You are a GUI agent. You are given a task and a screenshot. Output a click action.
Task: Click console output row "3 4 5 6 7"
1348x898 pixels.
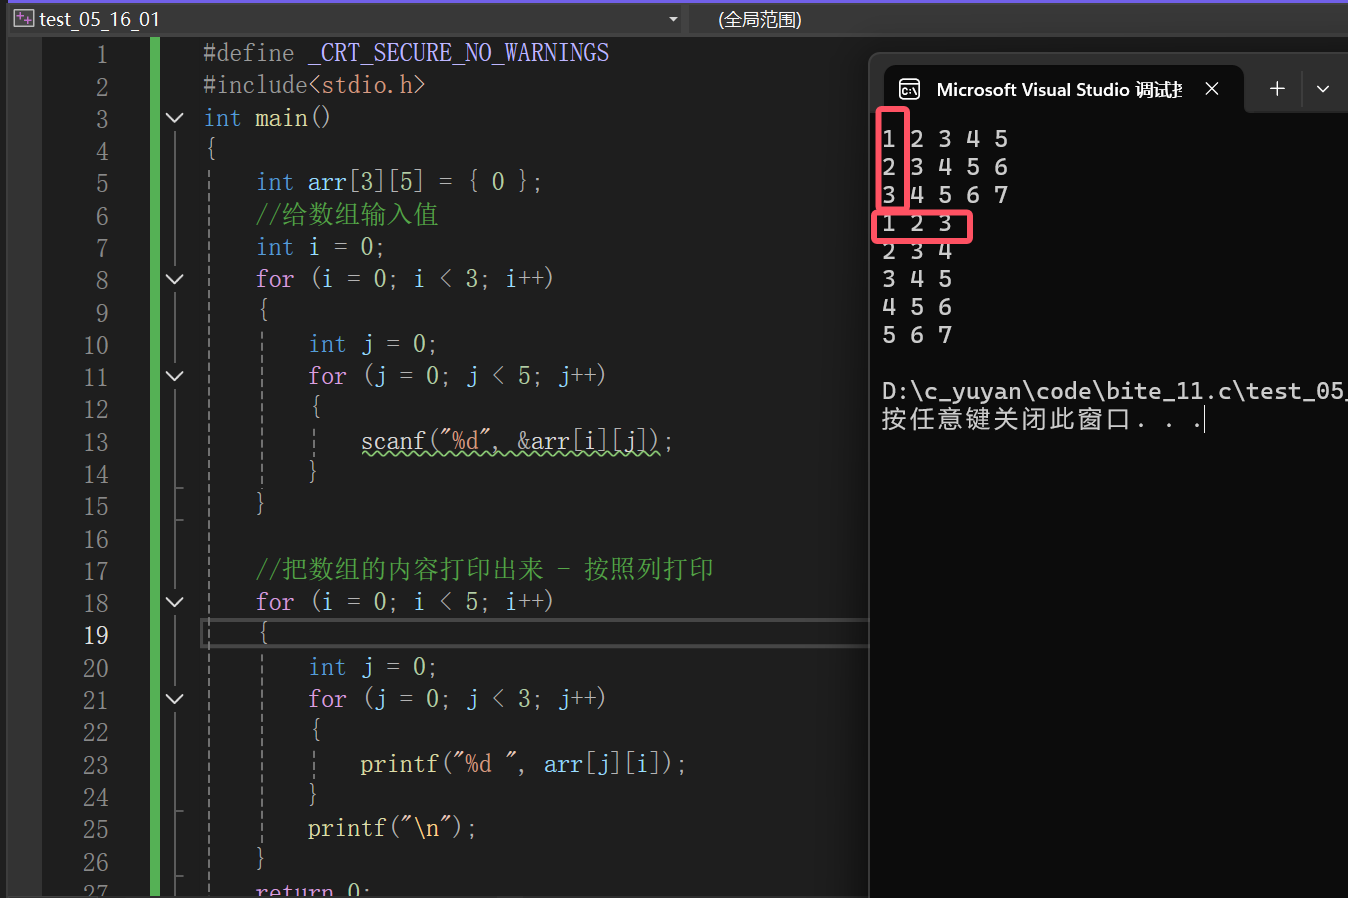pos(945,195)
